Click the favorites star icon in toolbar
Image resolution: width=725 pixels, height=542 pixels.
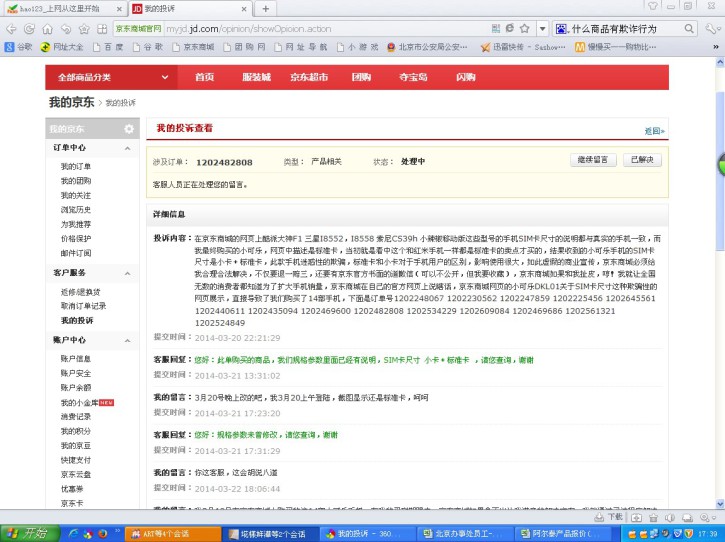(x=84, y=29)
